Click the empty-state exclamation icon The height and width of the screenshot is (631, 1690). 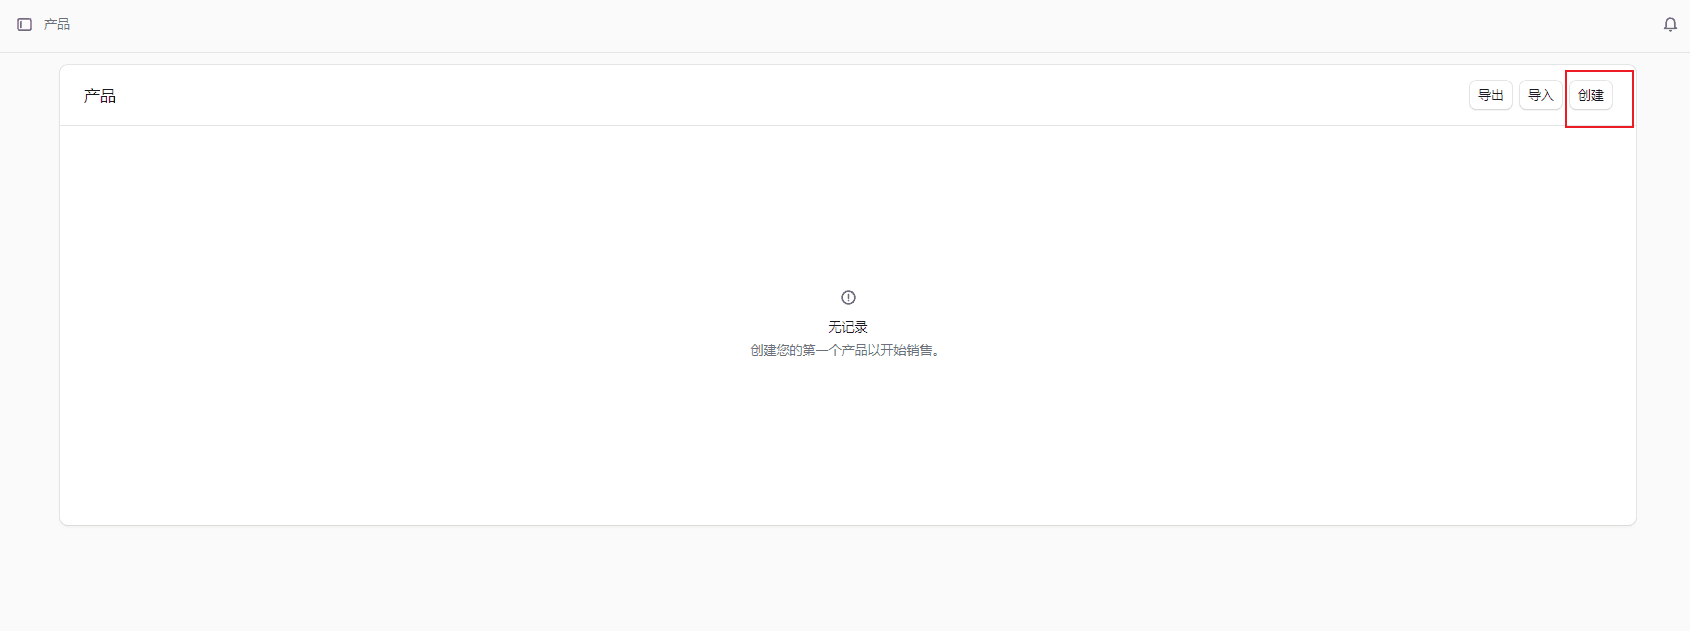(x=848, y=297)
